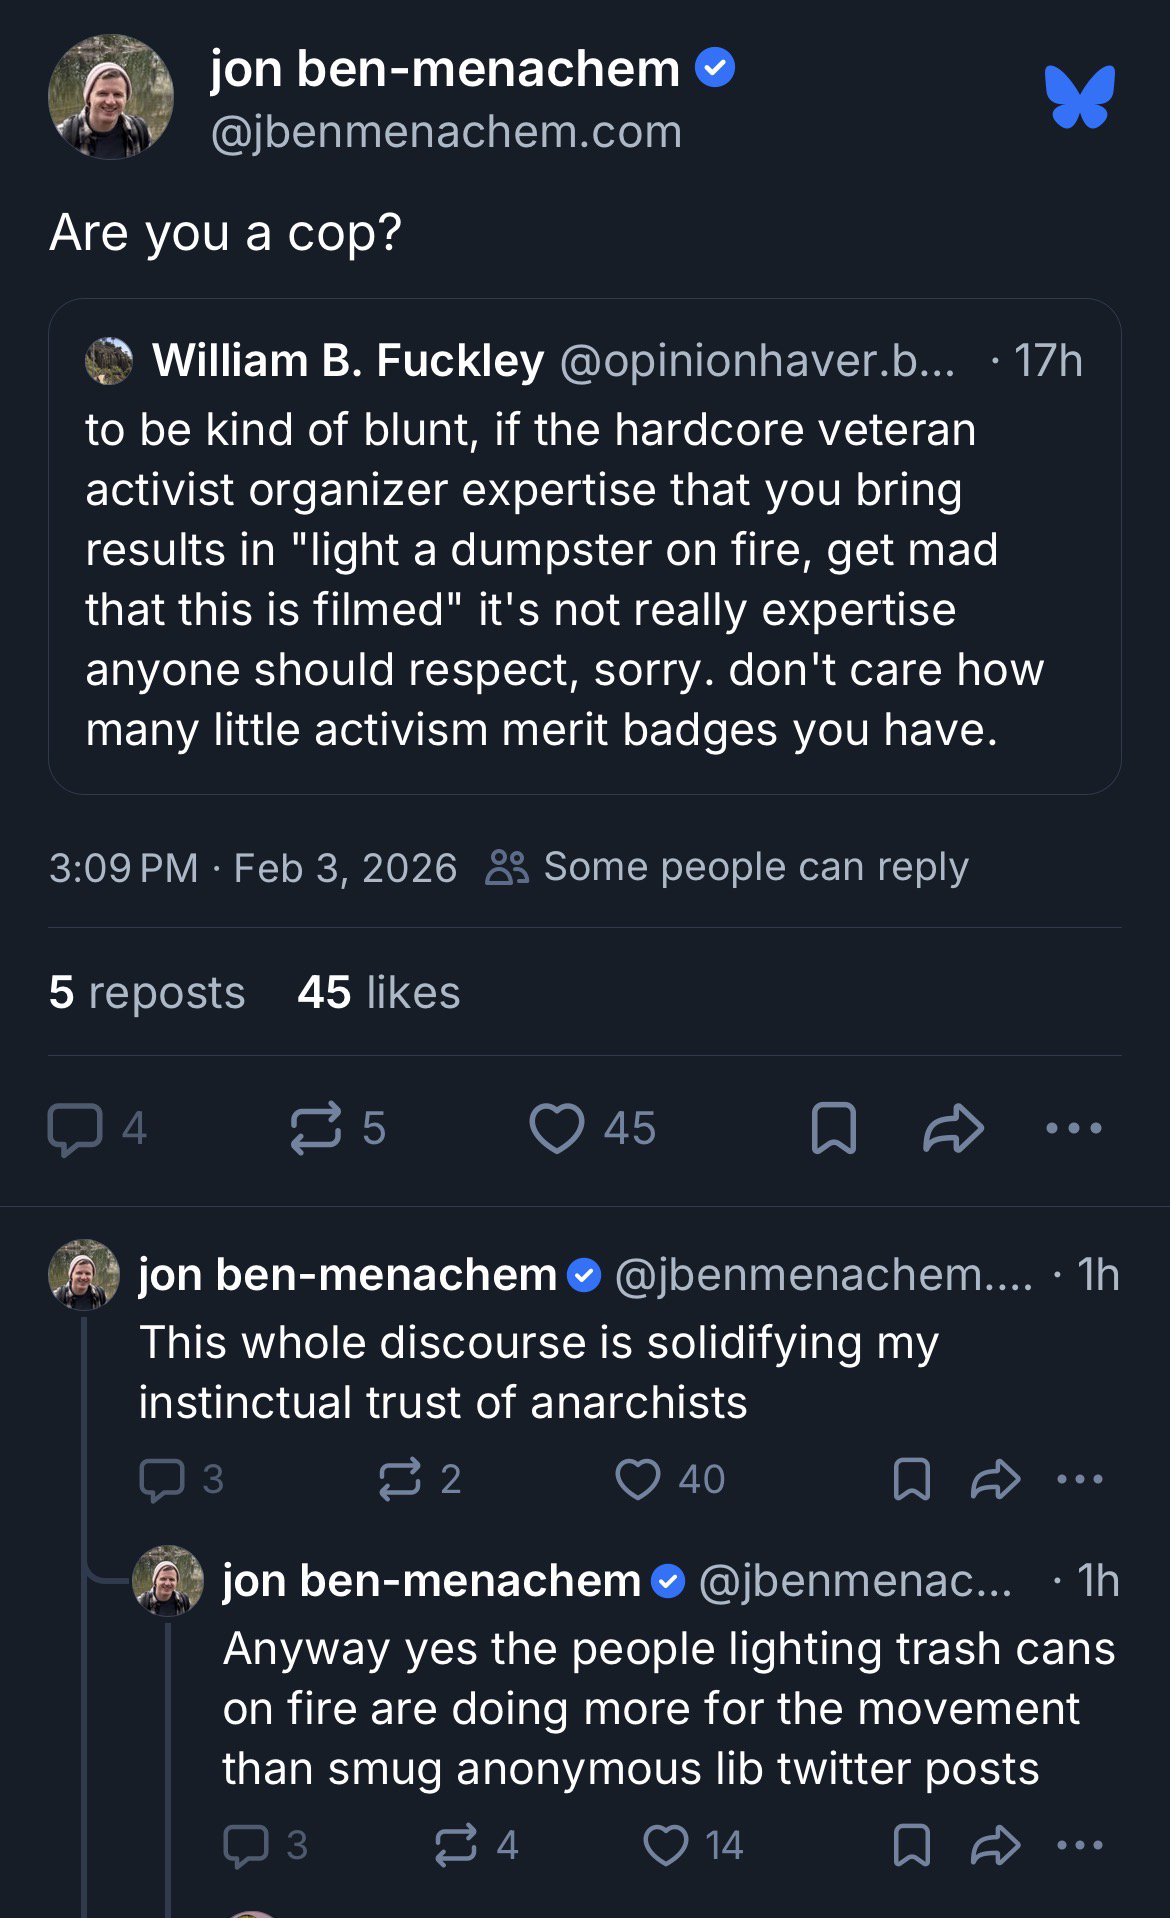Click the Bluesky butterfly logo

pos(1079,97)
